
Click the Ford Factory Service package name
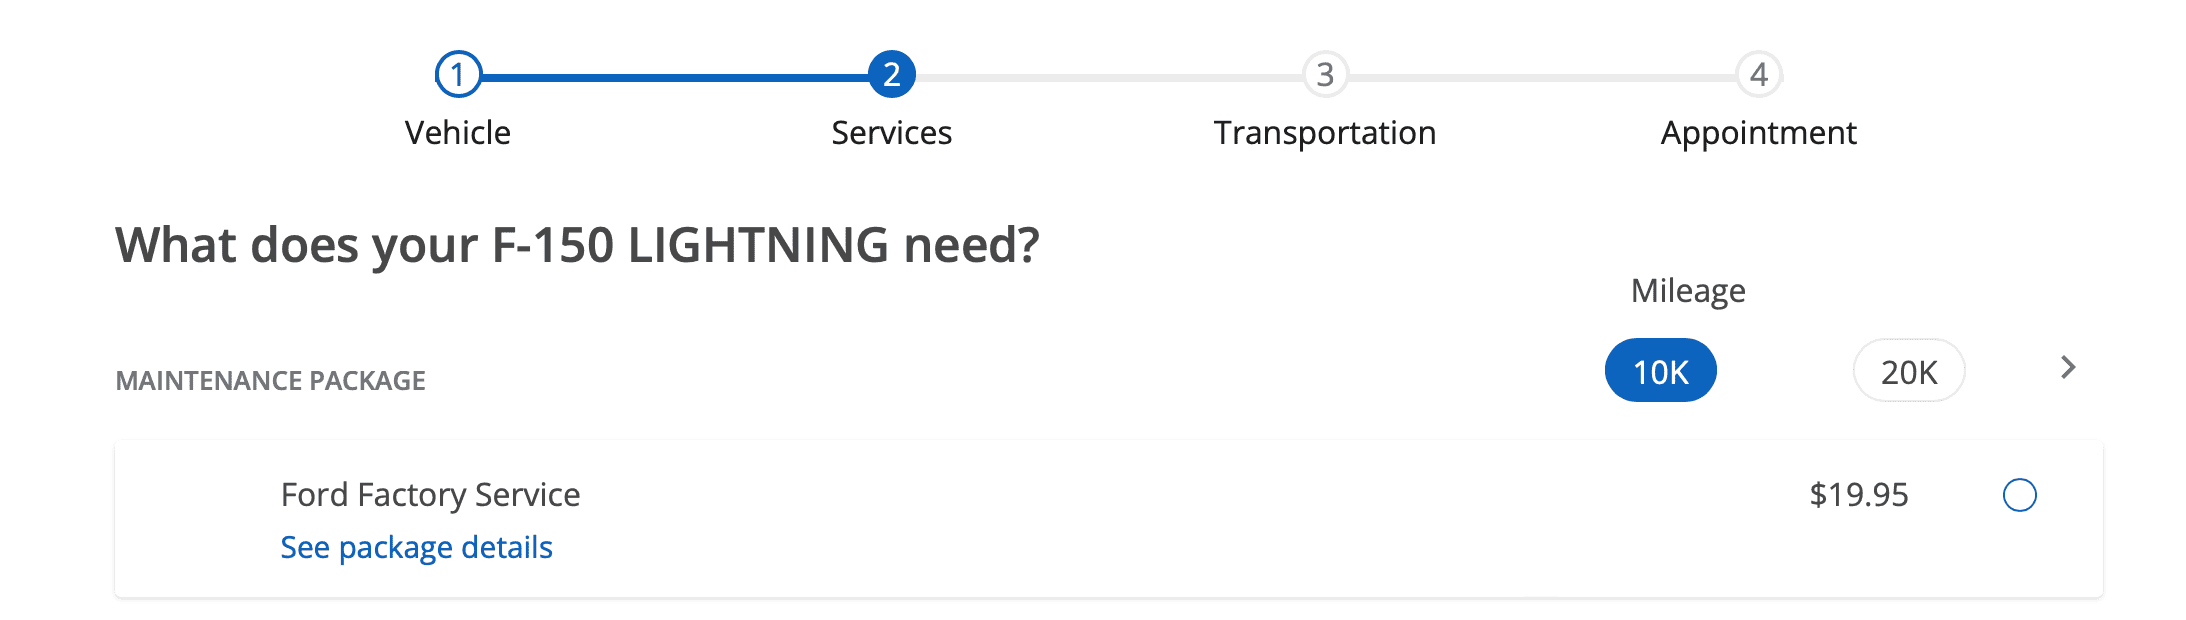(430, 495)
